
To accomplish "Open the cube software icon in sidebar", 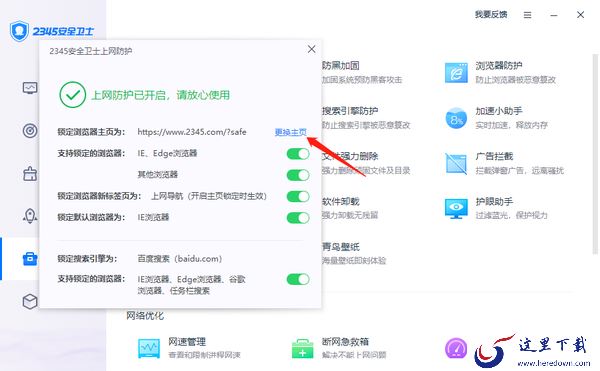I will pos(30,301).
